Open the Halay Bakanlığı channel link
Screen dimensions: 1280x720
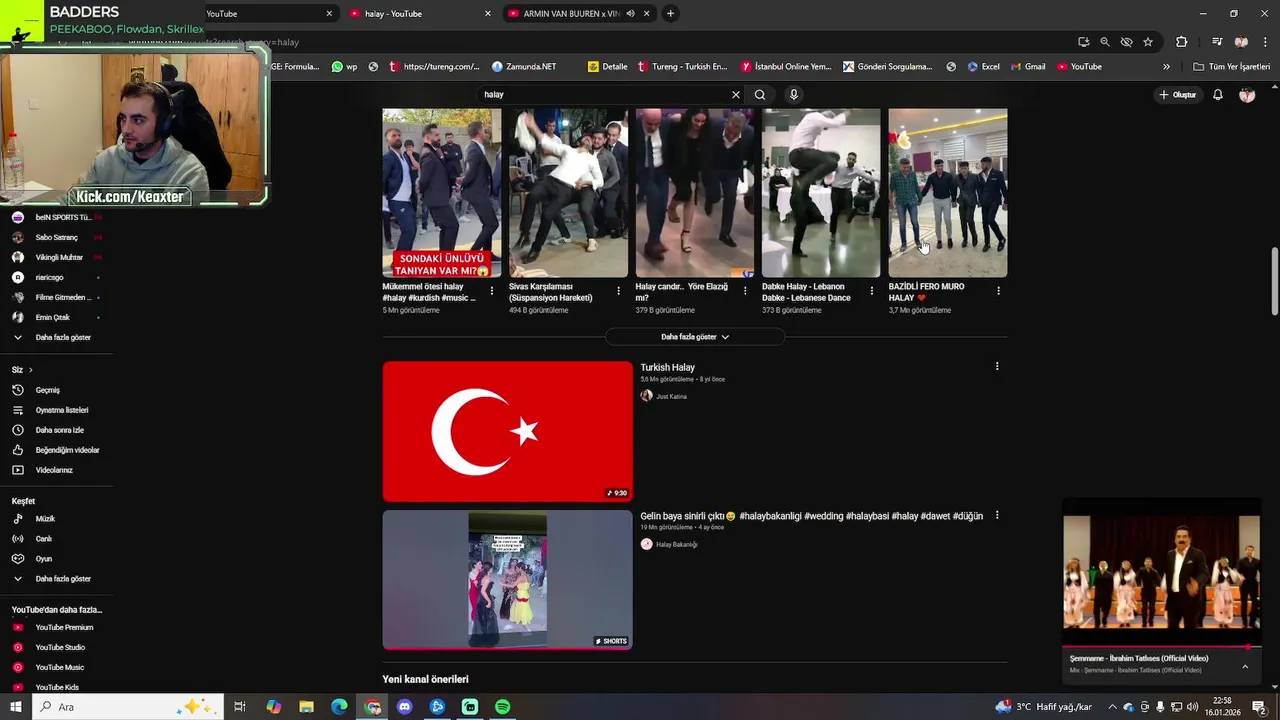pos(676,545)
